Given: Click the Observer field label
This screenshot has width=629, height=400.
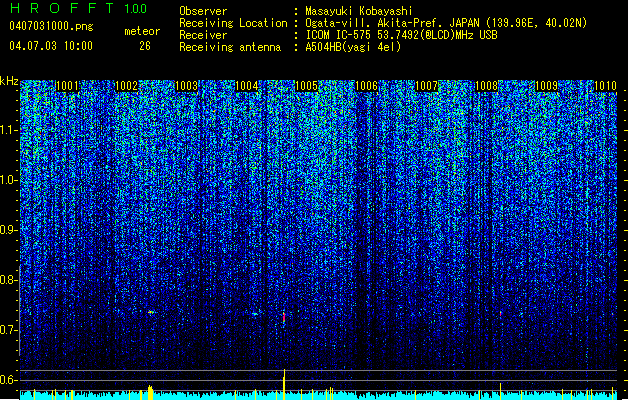Looking at the screenshot, I should click(203, 11).
